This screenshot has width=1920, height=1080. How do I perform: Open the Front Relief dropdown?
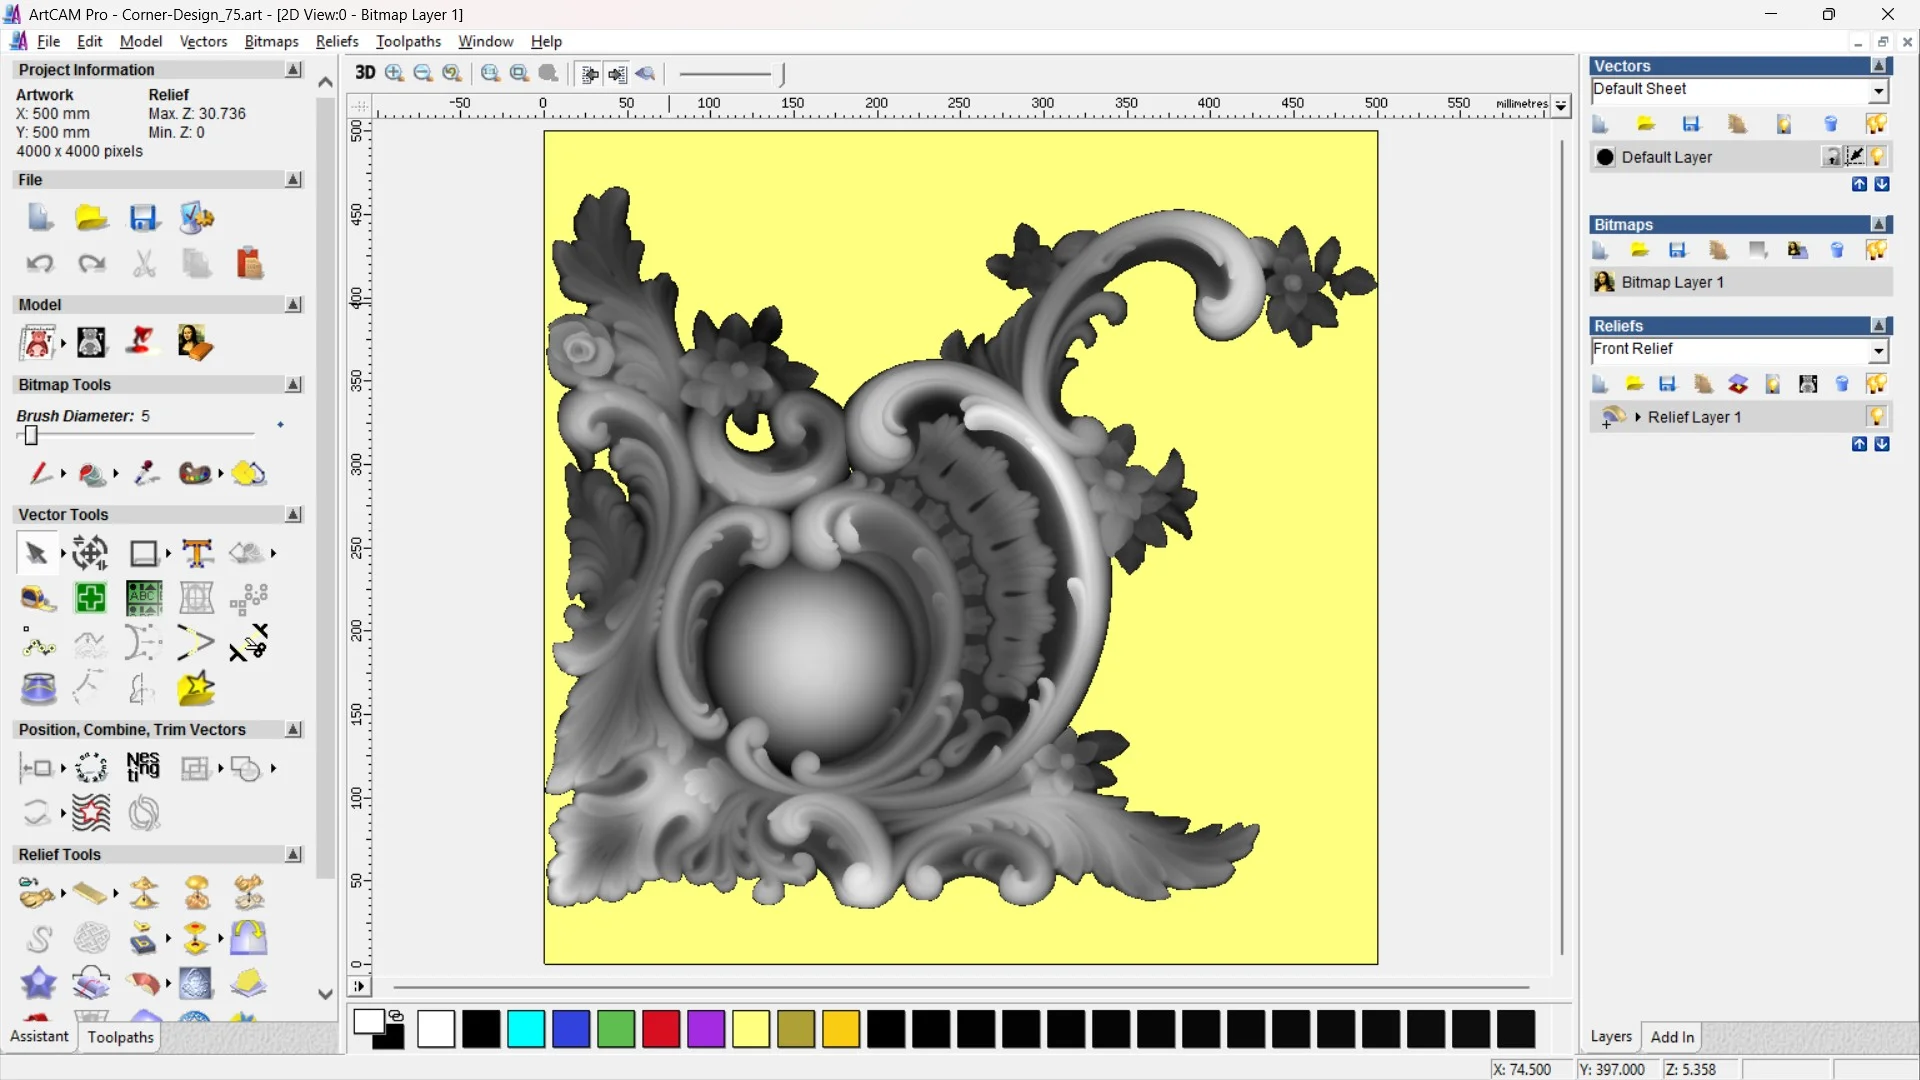pyautogui.click(x=1878, y=350)
